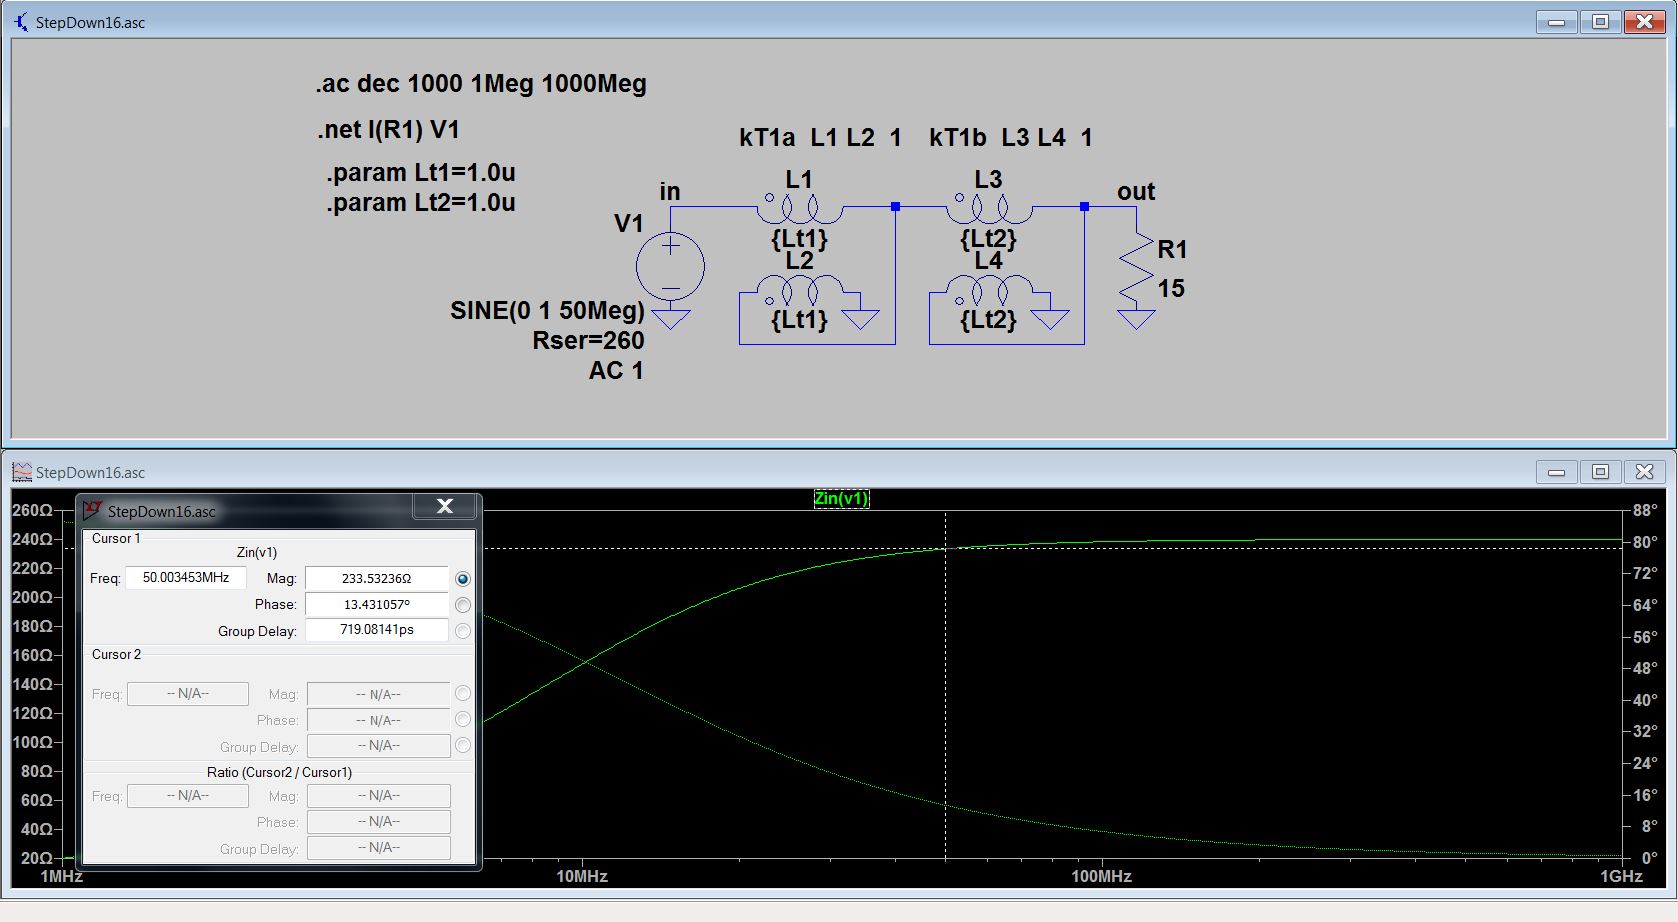The height and width of the screenshot is (922, 1678).
Task: Click the .net I(R1) V1 directive
Action: tap(388, 130)
